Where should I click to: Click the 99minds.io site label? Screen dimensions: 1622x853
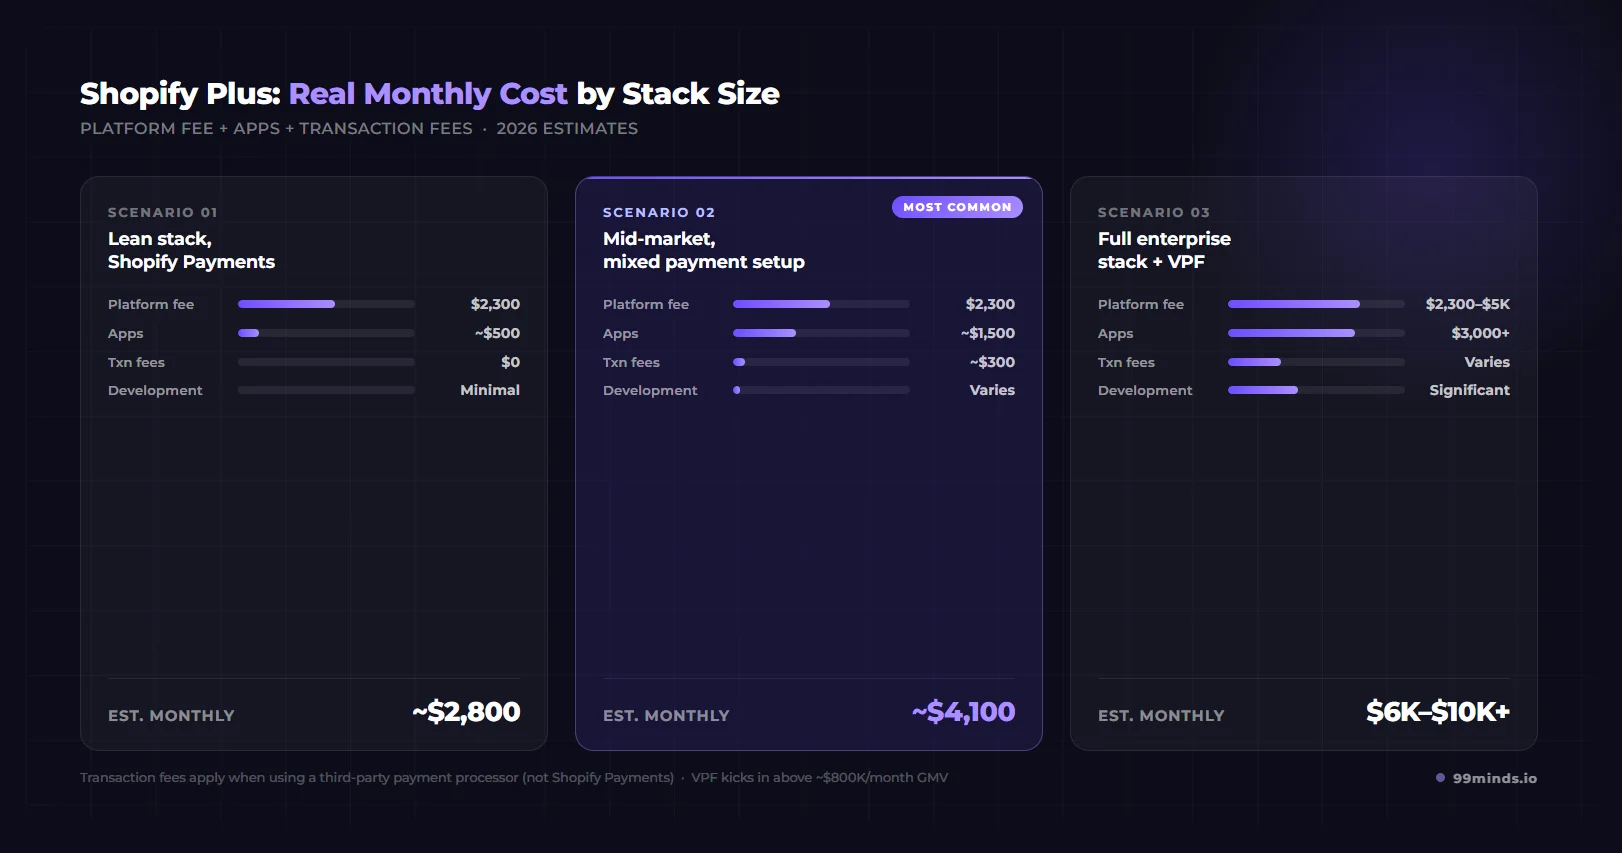tap(1494, 778)
